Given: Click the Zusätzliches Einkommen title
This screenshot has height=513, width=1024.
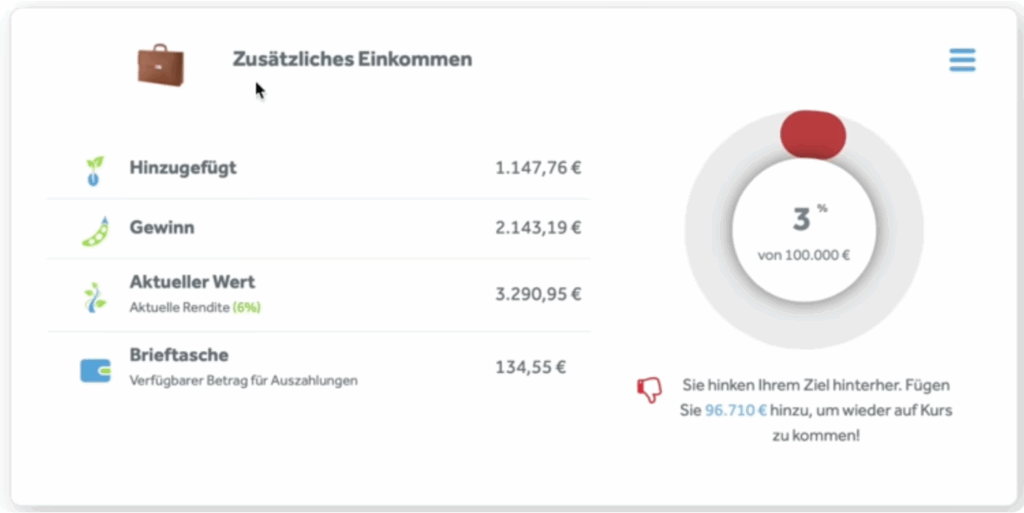Looking at the screenshot, I should [352, 59].
